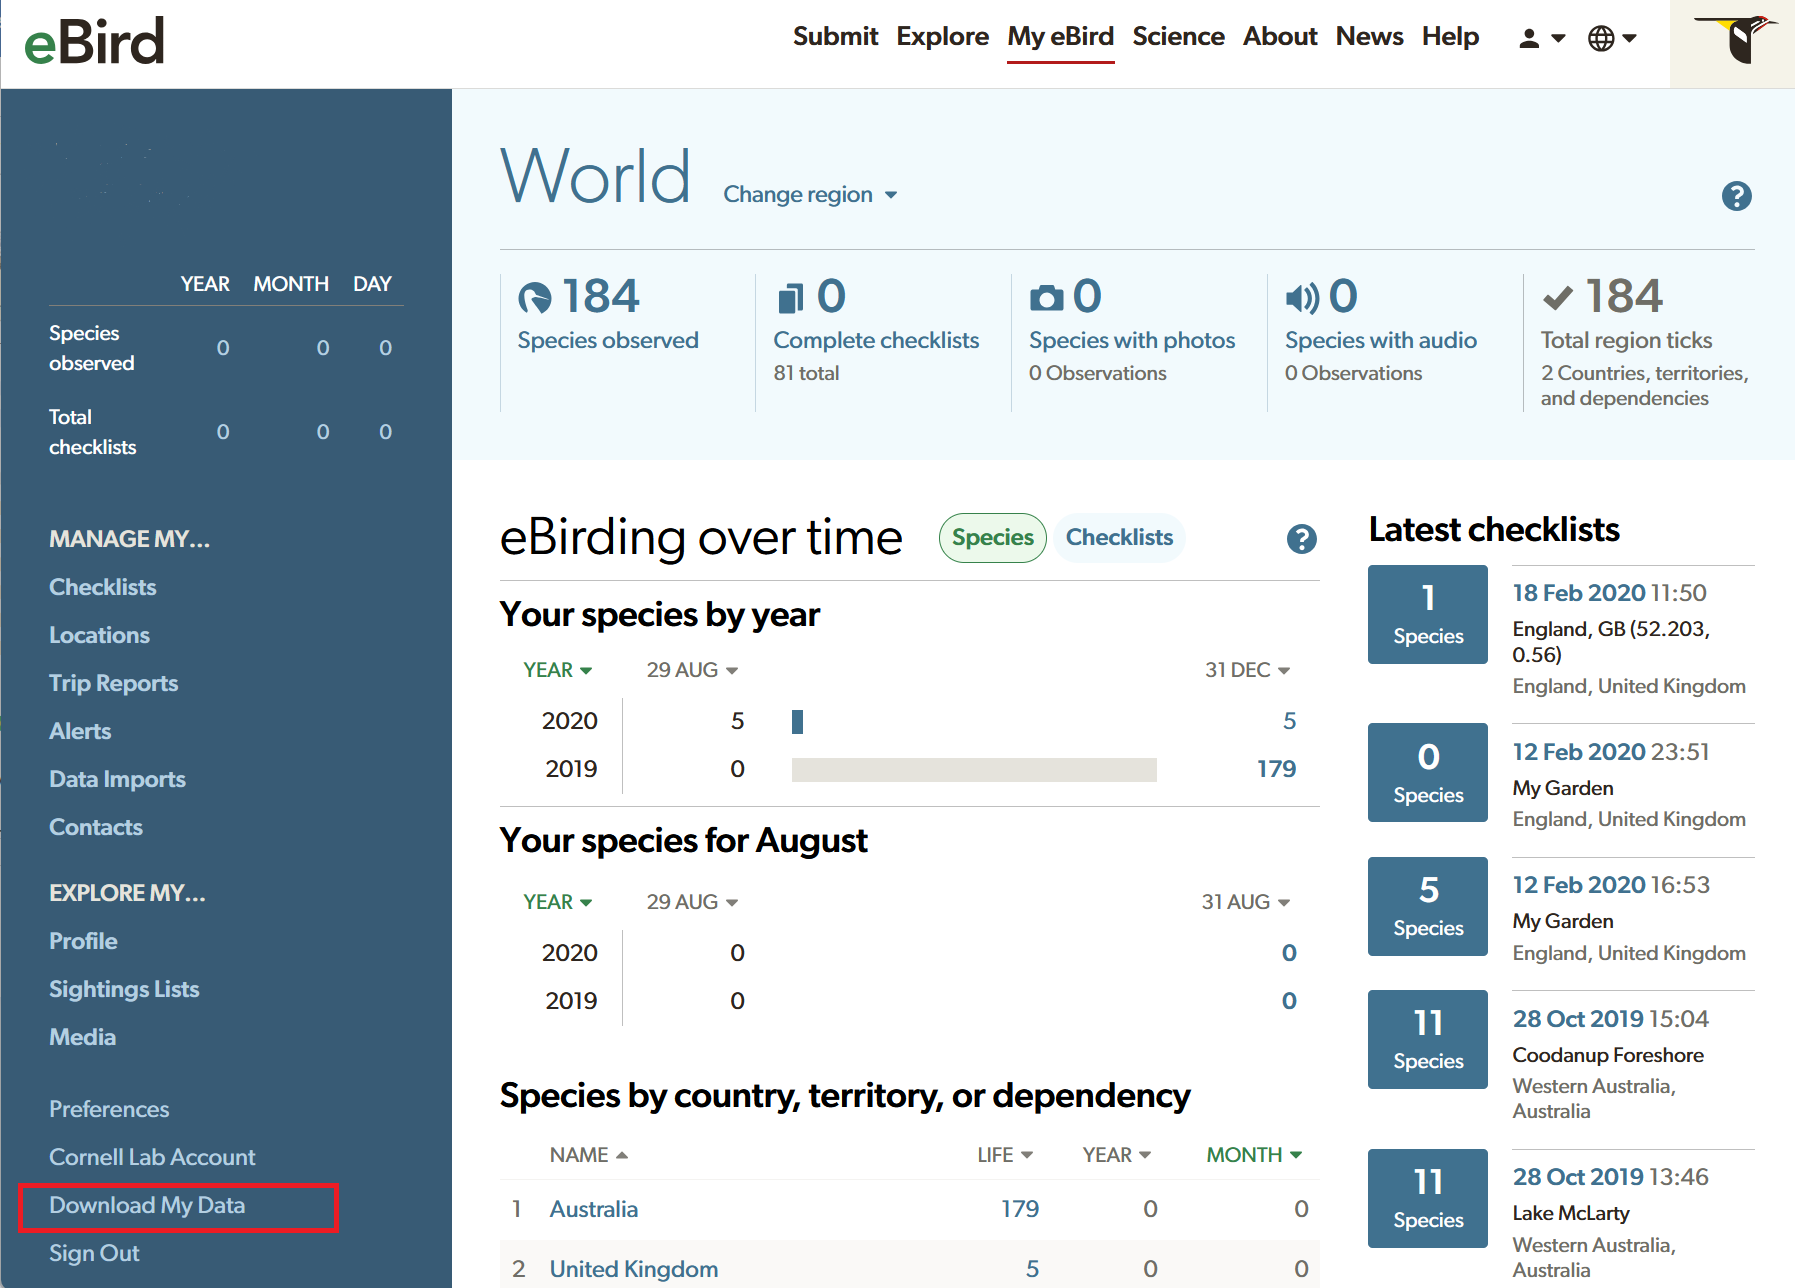Open Cornell Lab Account link
The width and height of the screenshot is (1795, 1288).
pyautogui.click(x=152, y=1157)
